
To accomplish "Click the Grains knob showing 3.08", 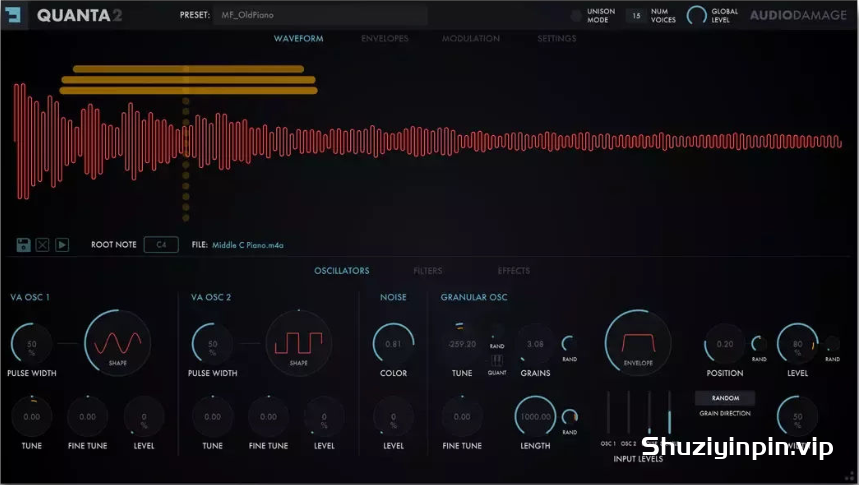I will (535, 344).
